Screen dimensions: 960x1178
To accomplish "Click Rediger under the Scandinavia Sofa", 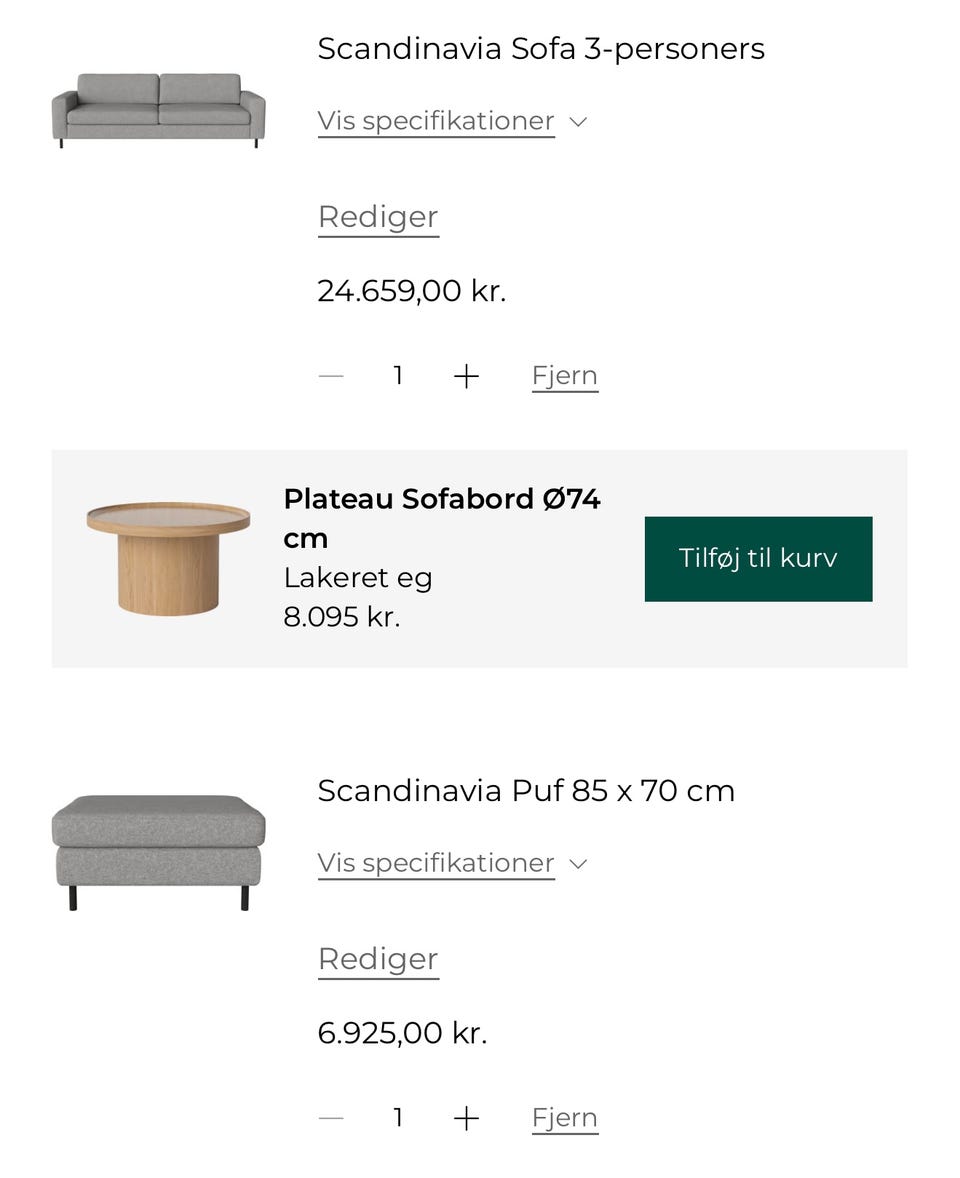I will tap(377, 216).
